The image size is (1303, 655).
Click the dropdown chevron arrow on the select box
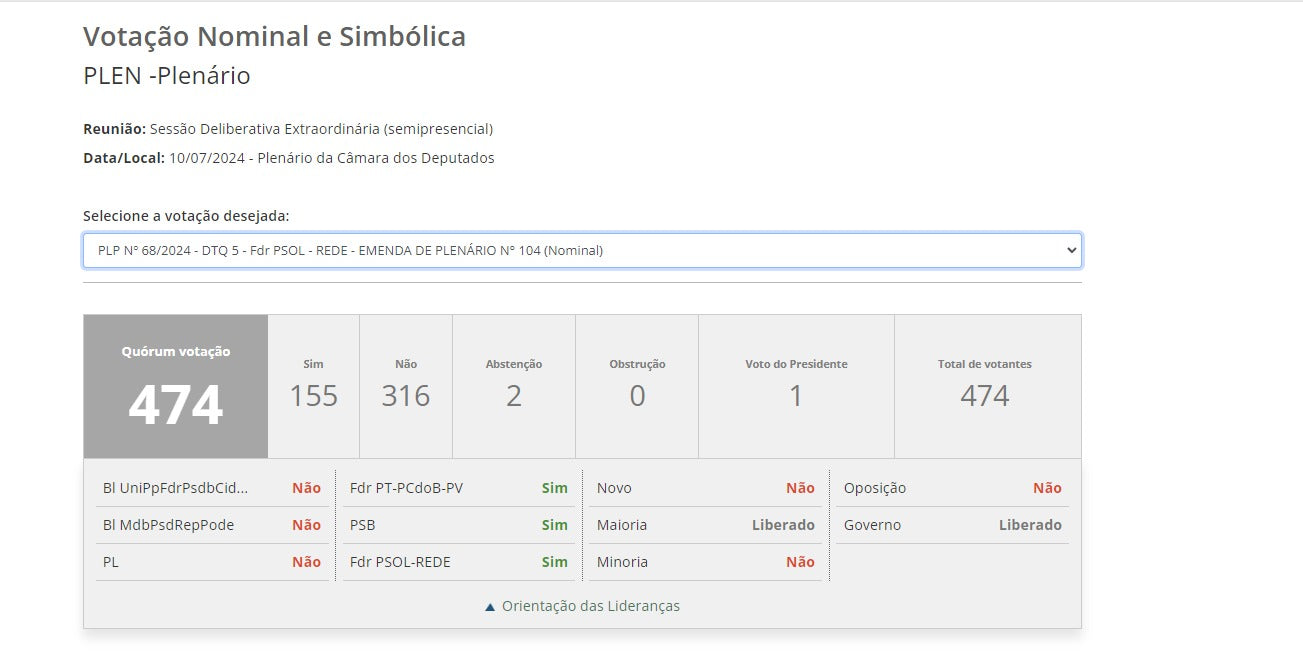point(1072,251)
